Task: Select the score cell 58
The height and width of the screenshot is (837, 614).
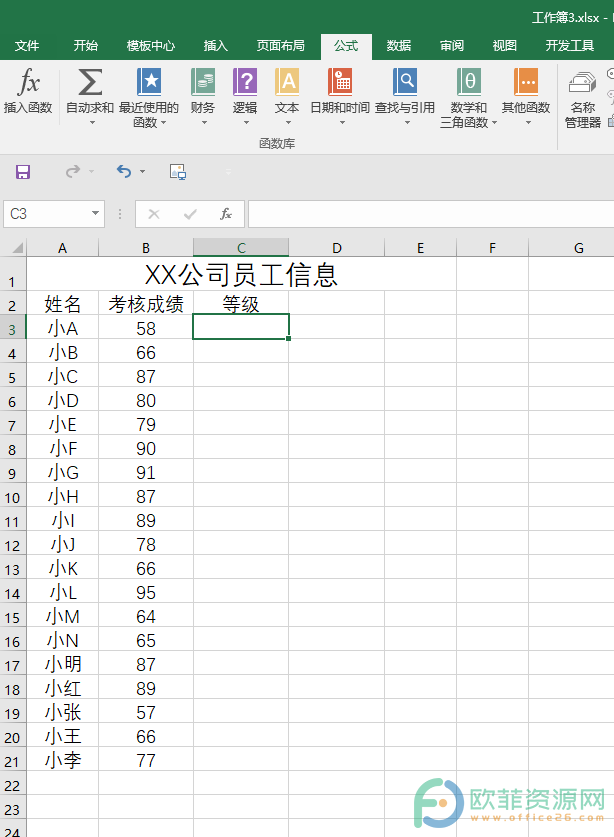Action: 146,328
